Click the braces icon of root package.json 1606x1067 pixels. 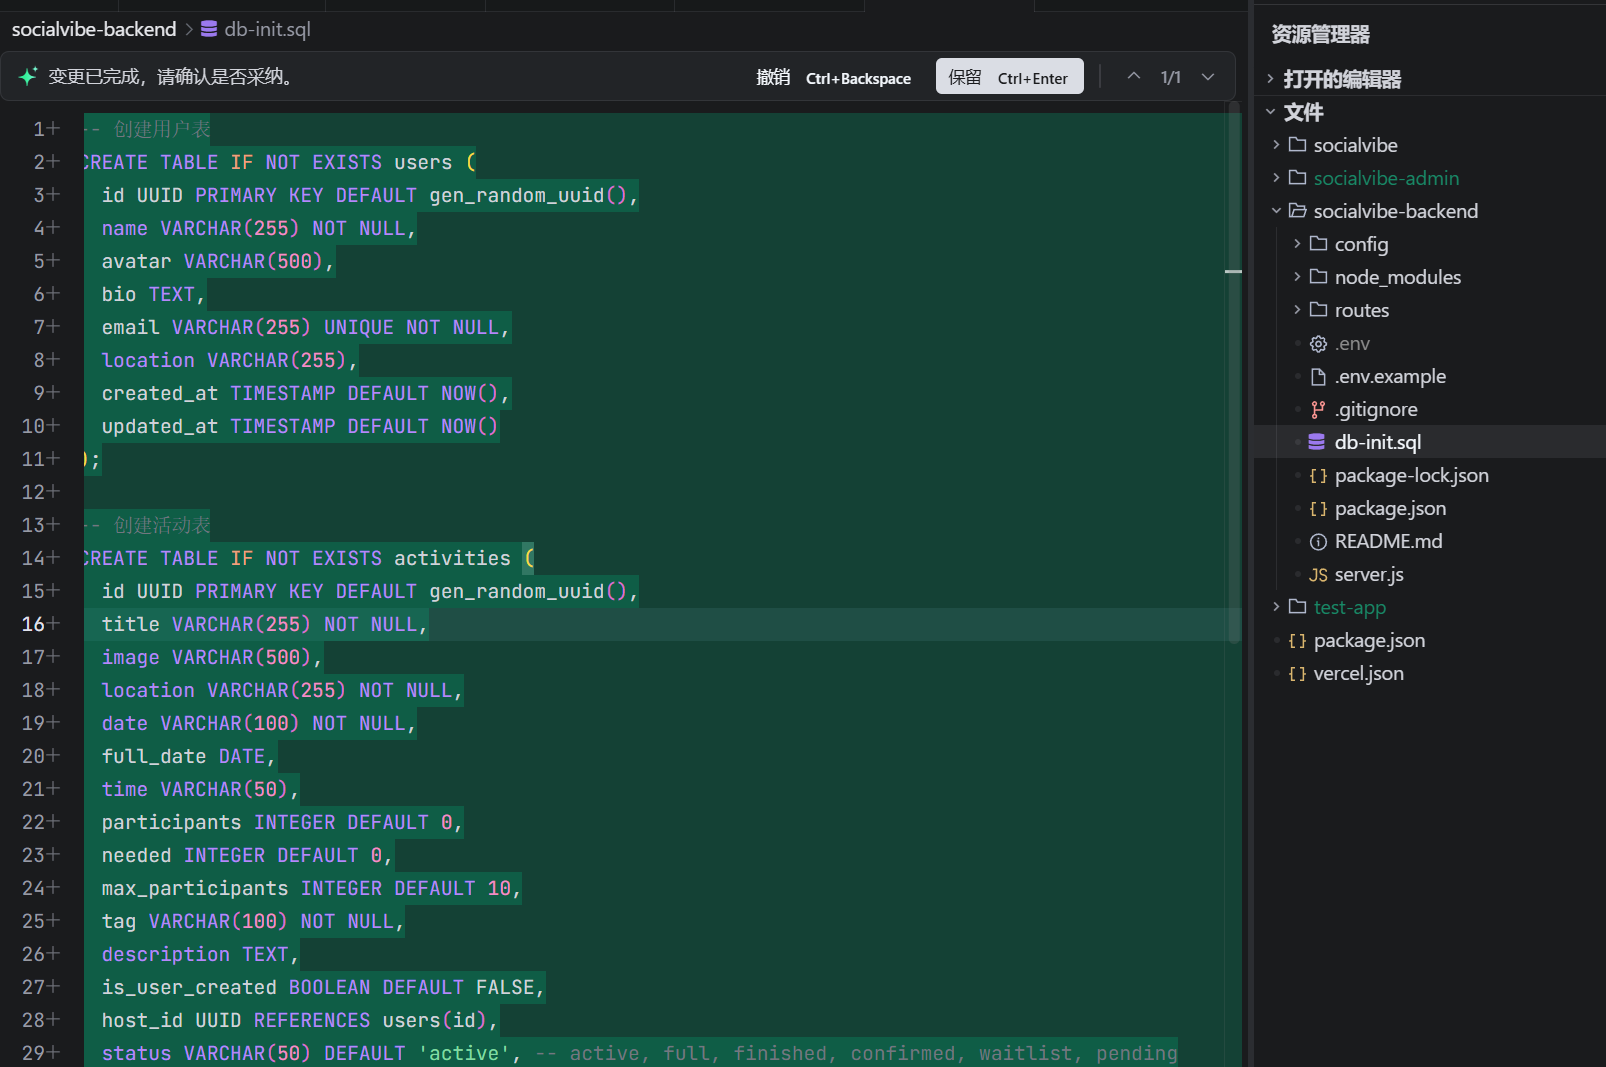[x=1298, y=641]
